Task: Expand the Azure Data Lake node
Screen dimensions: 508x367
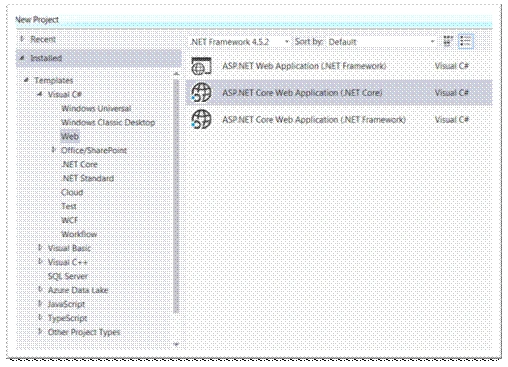Action: pyautogui.click(x=40, y=290)
